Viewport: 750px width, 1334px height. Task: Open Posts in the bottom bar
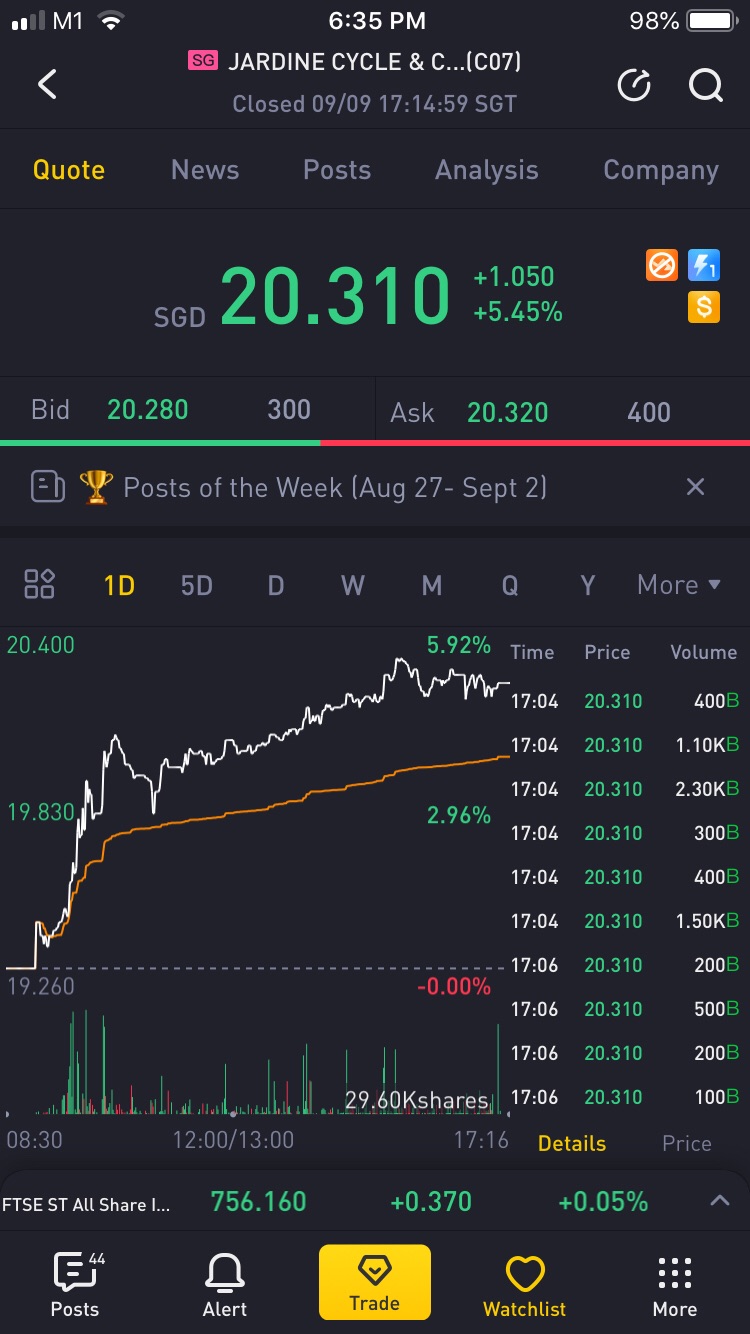click(75, 1285)
